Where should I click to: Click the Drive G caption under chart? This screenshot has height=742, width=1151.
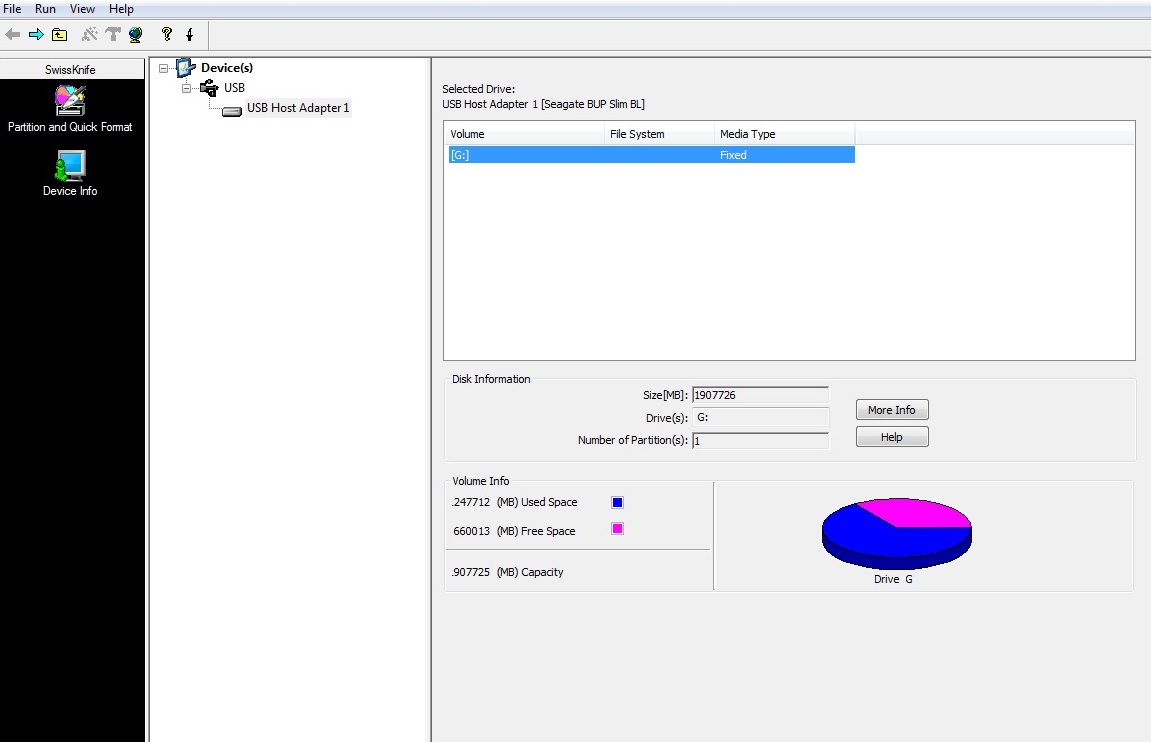[x=893, y=579]
